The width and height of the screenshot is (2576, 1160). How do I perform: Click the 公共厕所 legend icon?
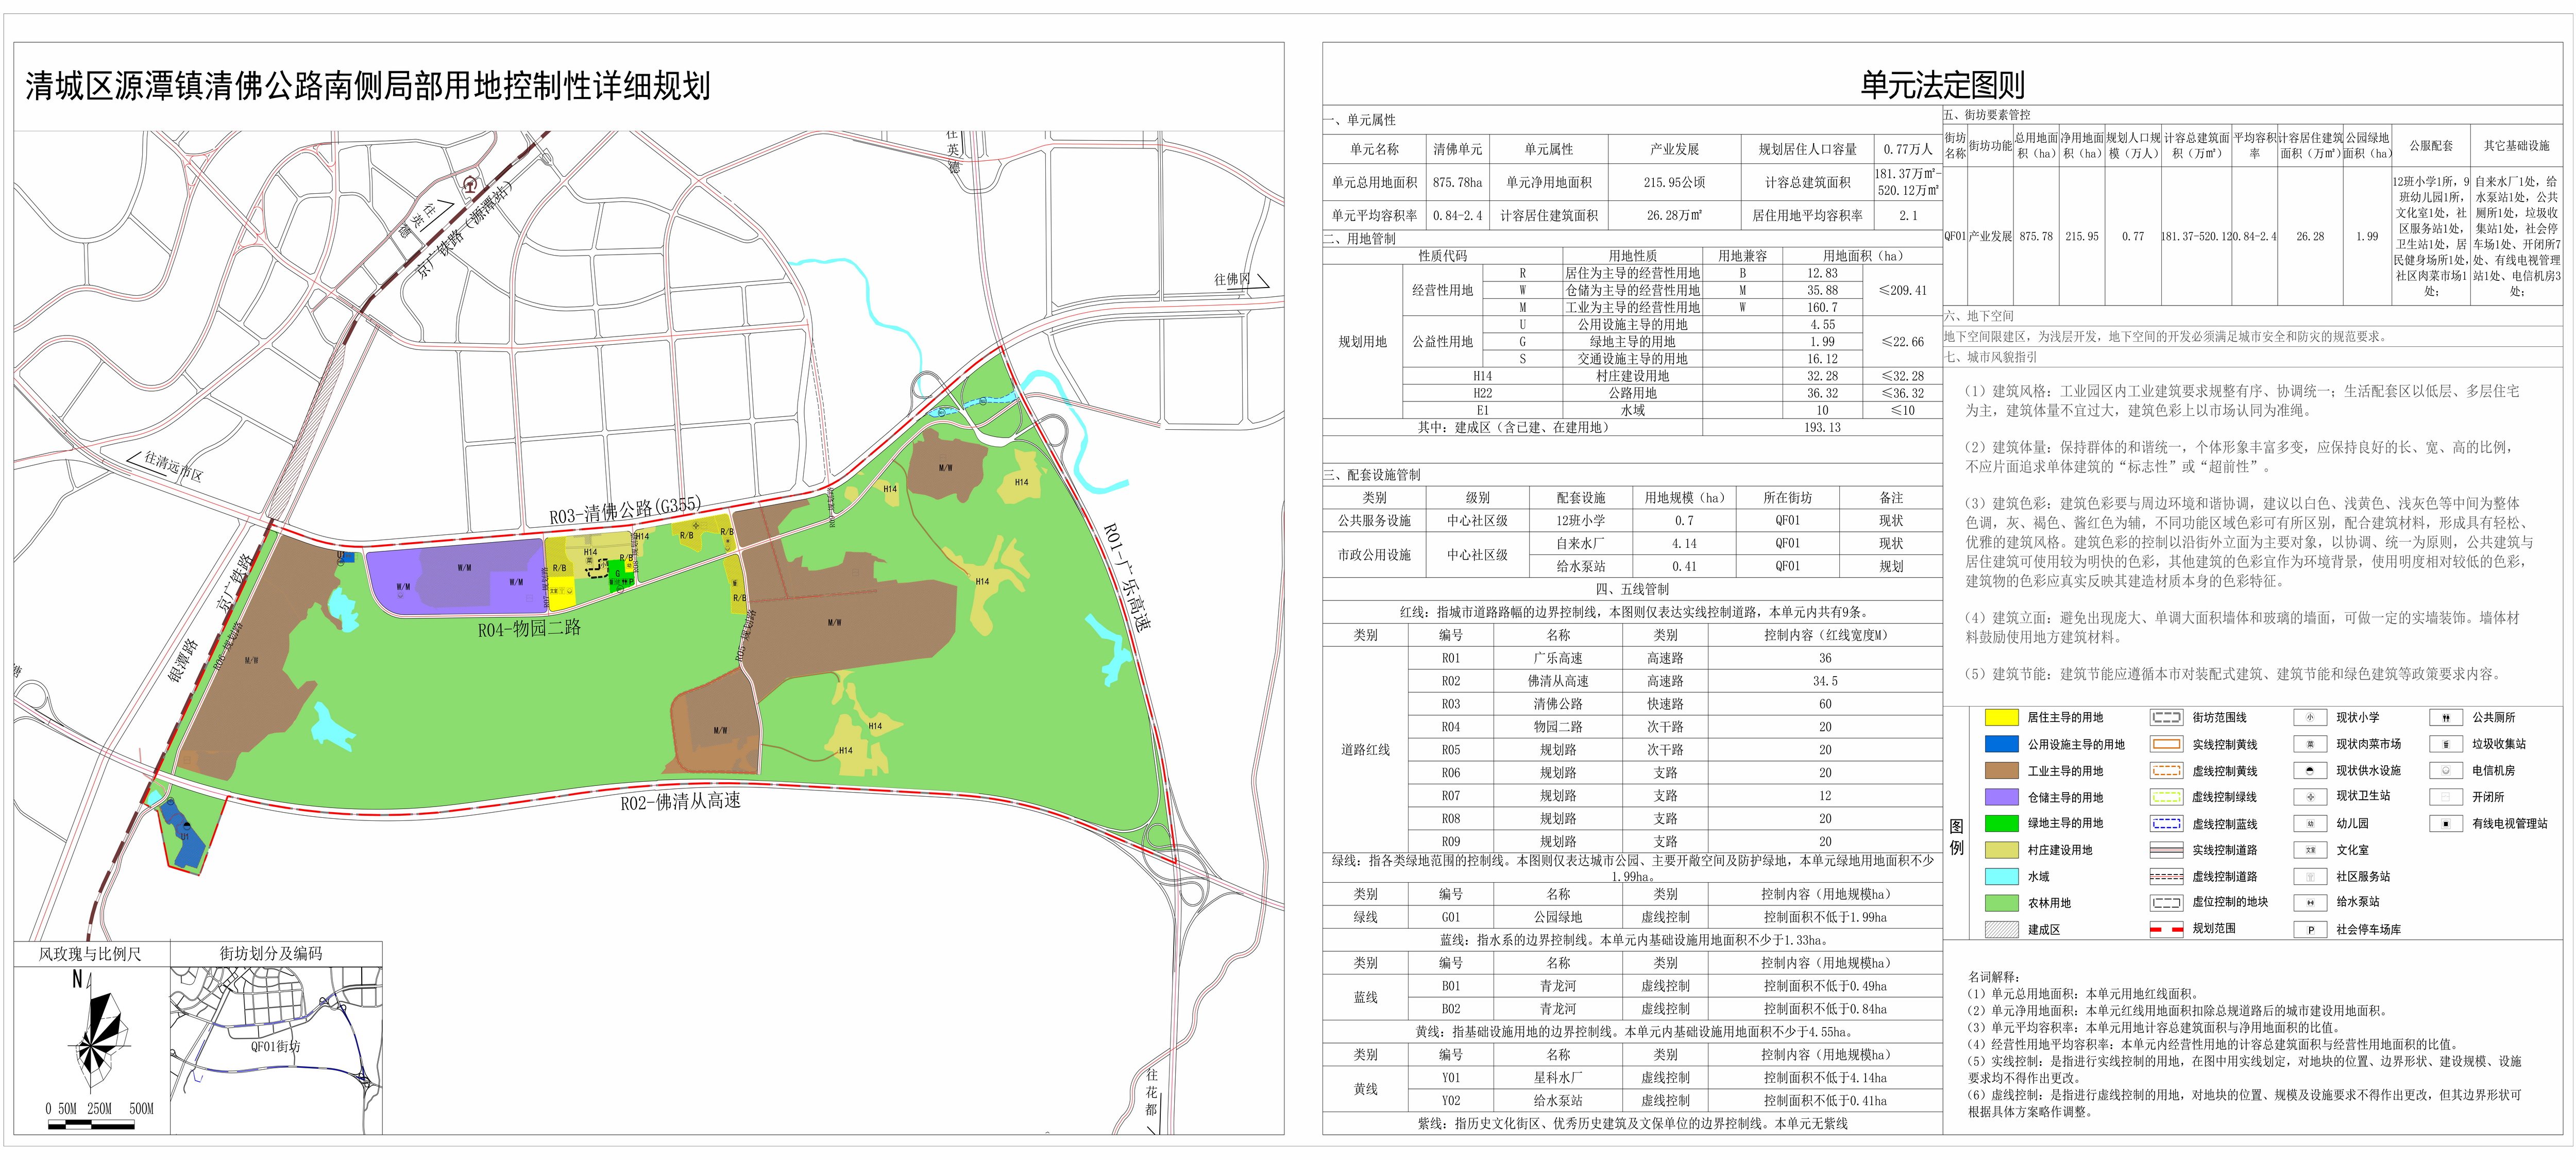pos(2445,717)
